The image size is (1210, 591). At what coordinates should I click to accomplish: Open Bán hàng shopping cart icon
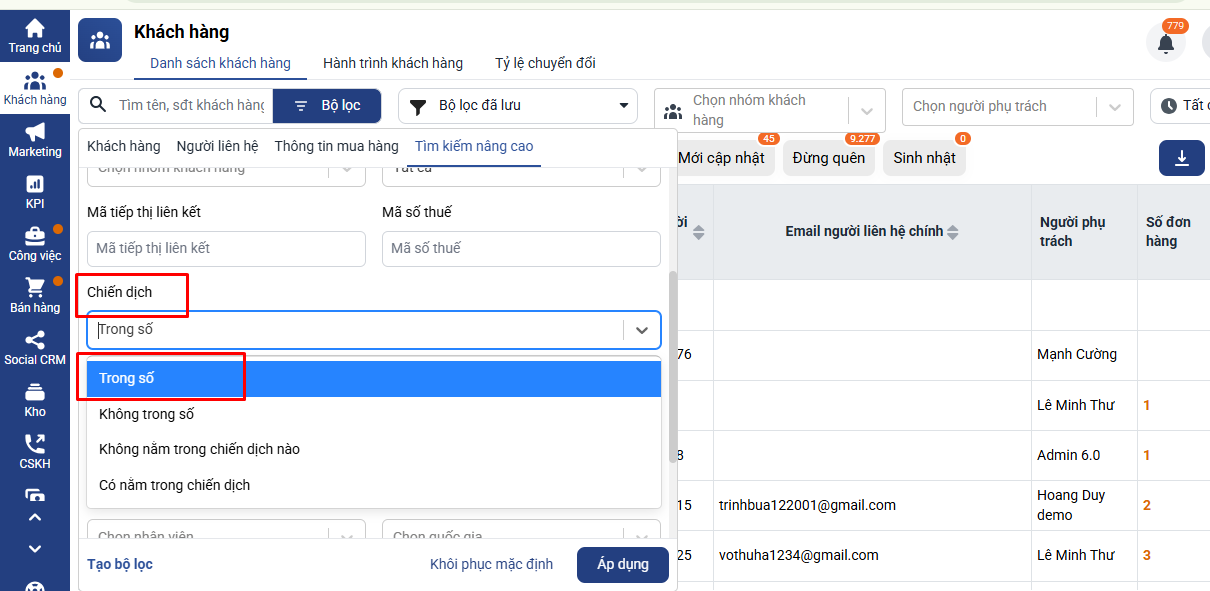coord(35,288)
